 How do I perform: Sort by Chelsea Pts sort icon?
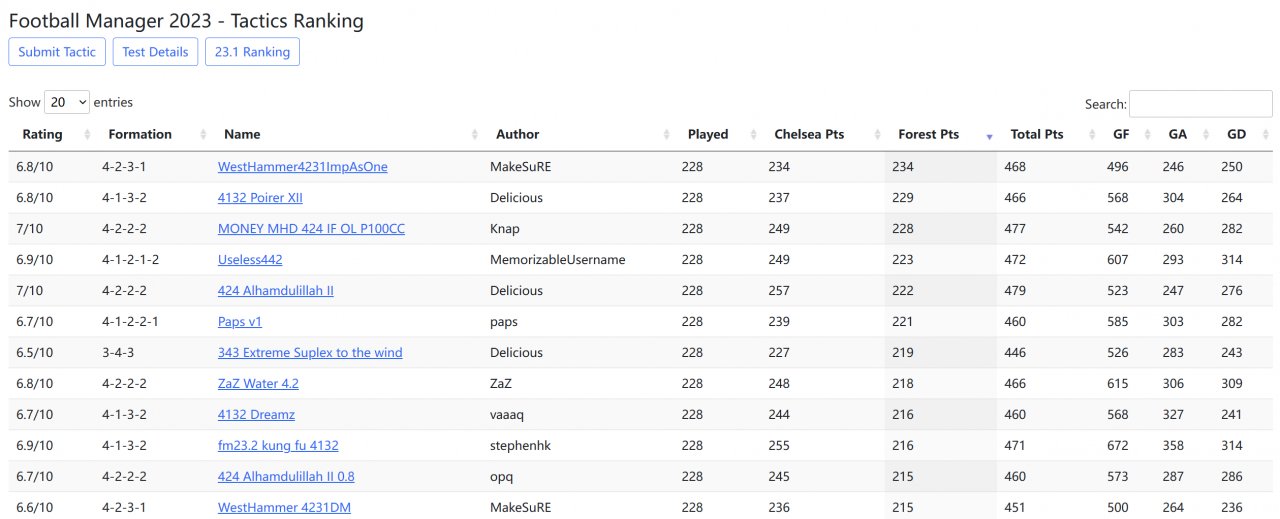pyautogui.click(x=877, y=135)
